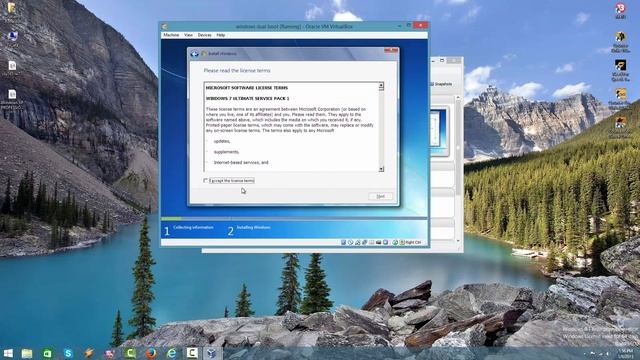Click the hard disk activity icon in VirtualBox status bar

[343, 242]
